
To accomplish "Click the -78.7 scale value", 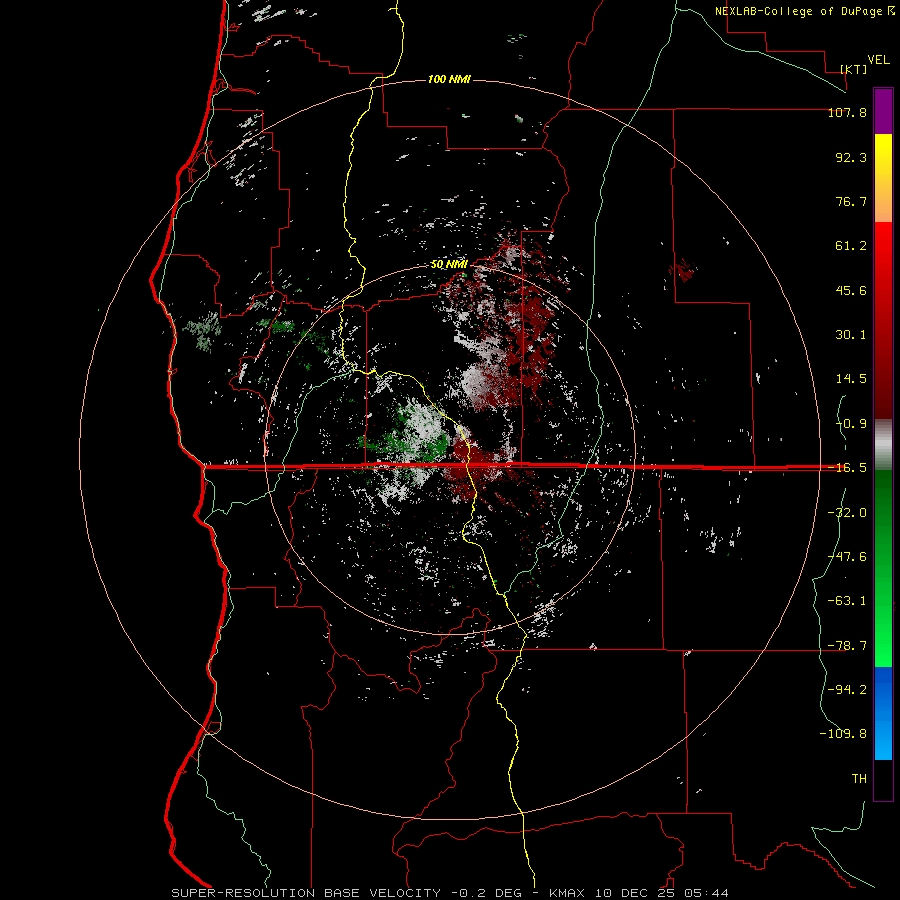I will pos(847,646).
